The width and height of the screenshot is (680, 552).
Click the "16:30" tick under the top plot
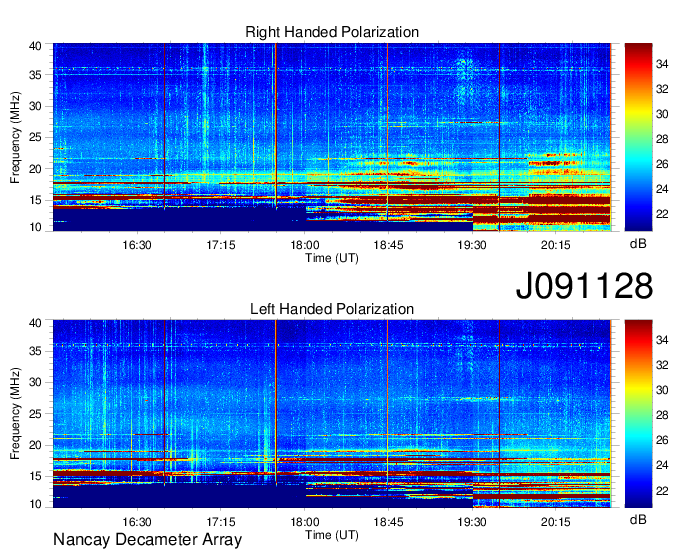click(x=137, y=245)
